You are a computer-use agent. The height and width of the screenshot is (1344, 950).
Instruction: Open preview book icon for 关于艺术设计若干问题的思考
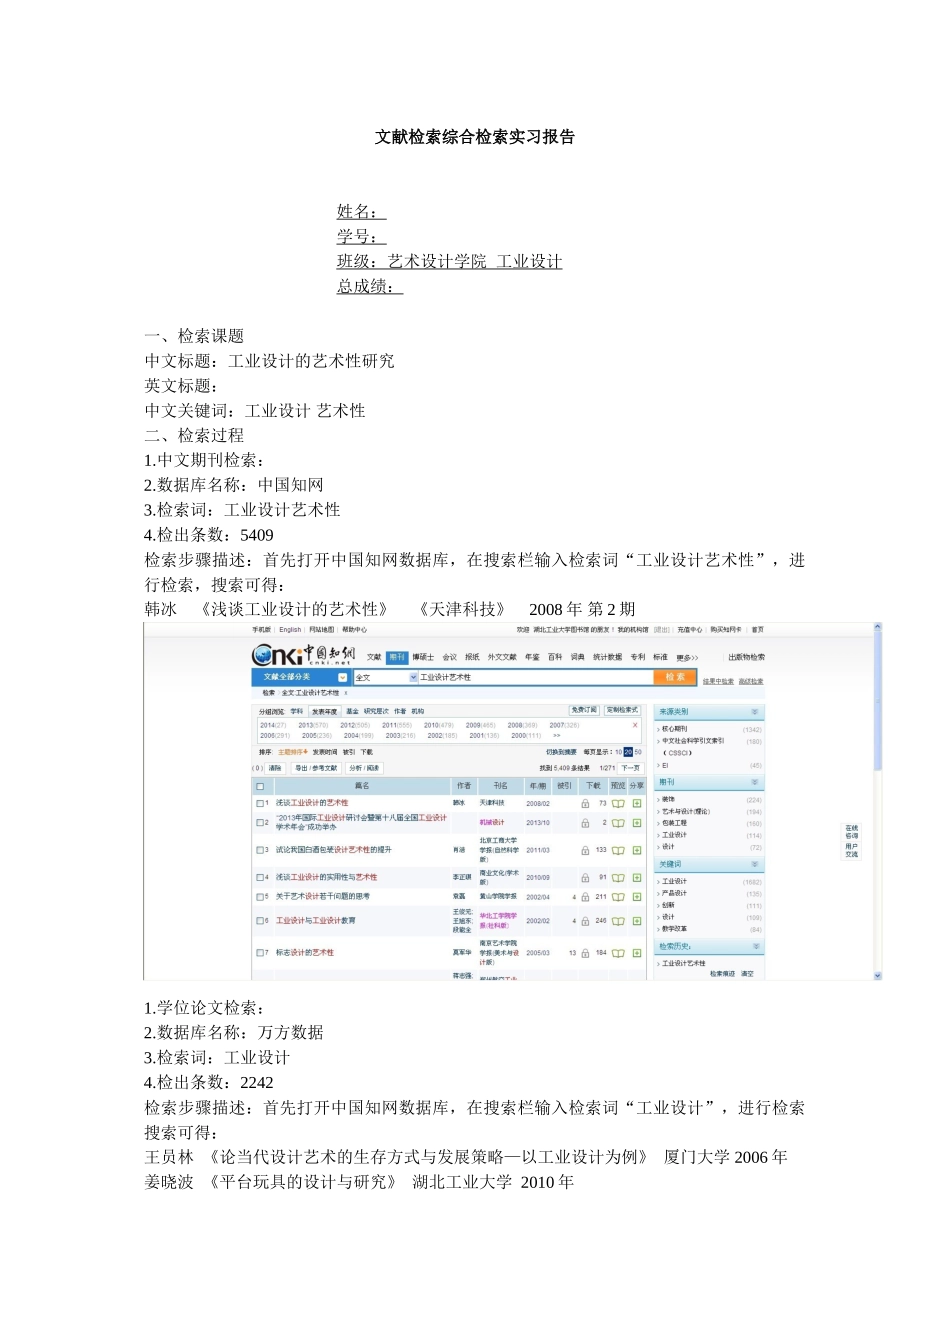(618, 897)
